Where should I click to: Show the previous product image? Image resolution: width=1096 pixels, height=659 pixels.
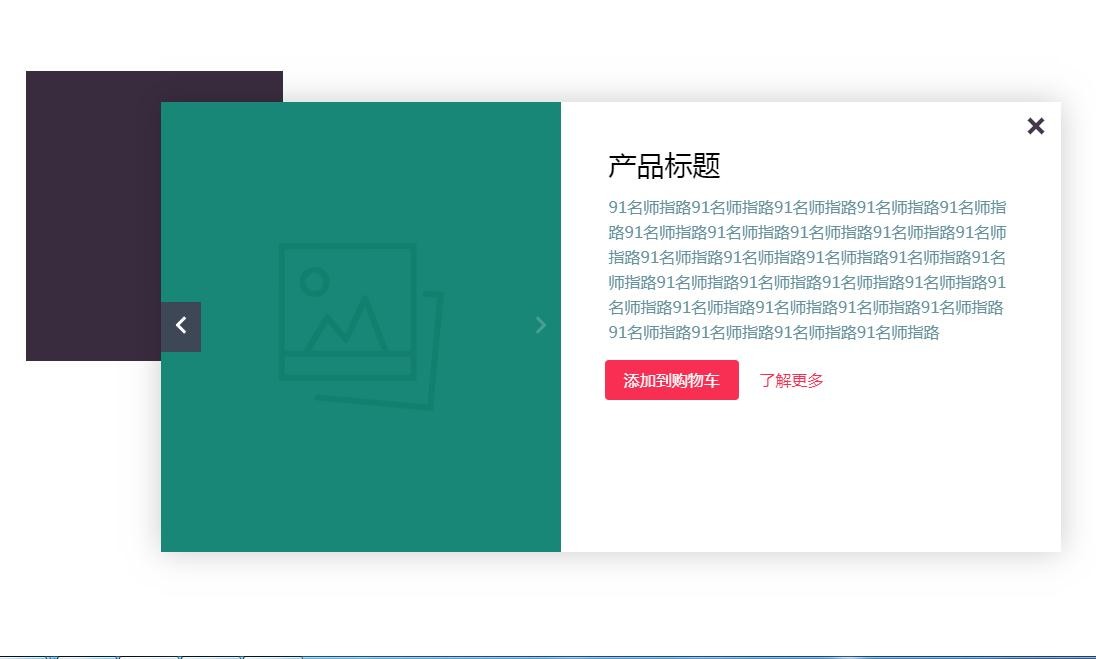181,326
